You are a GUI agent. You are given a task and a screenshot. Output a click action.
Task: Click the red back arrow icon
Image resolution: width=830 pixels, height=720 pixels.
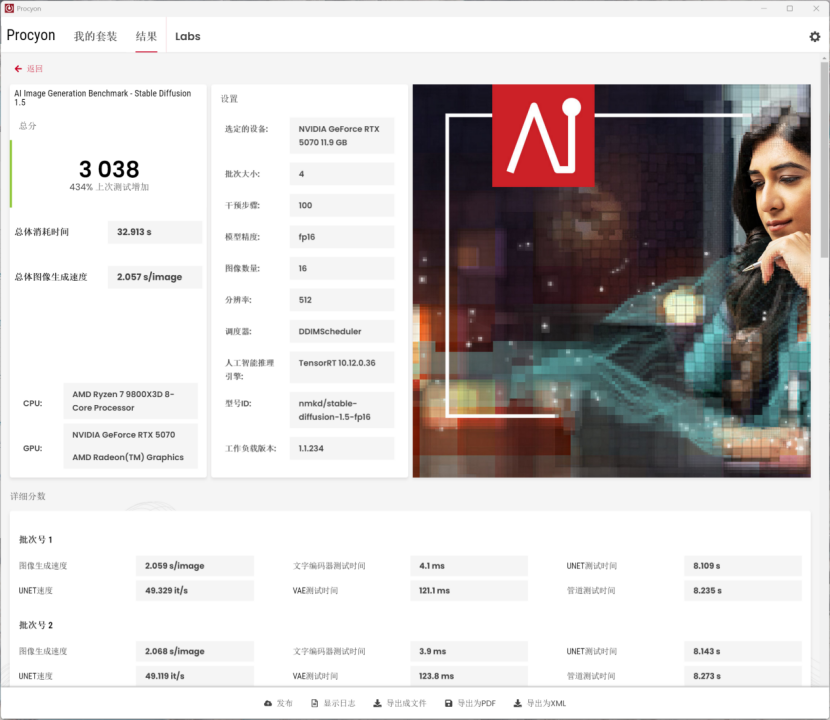click(x=18, y=69)
